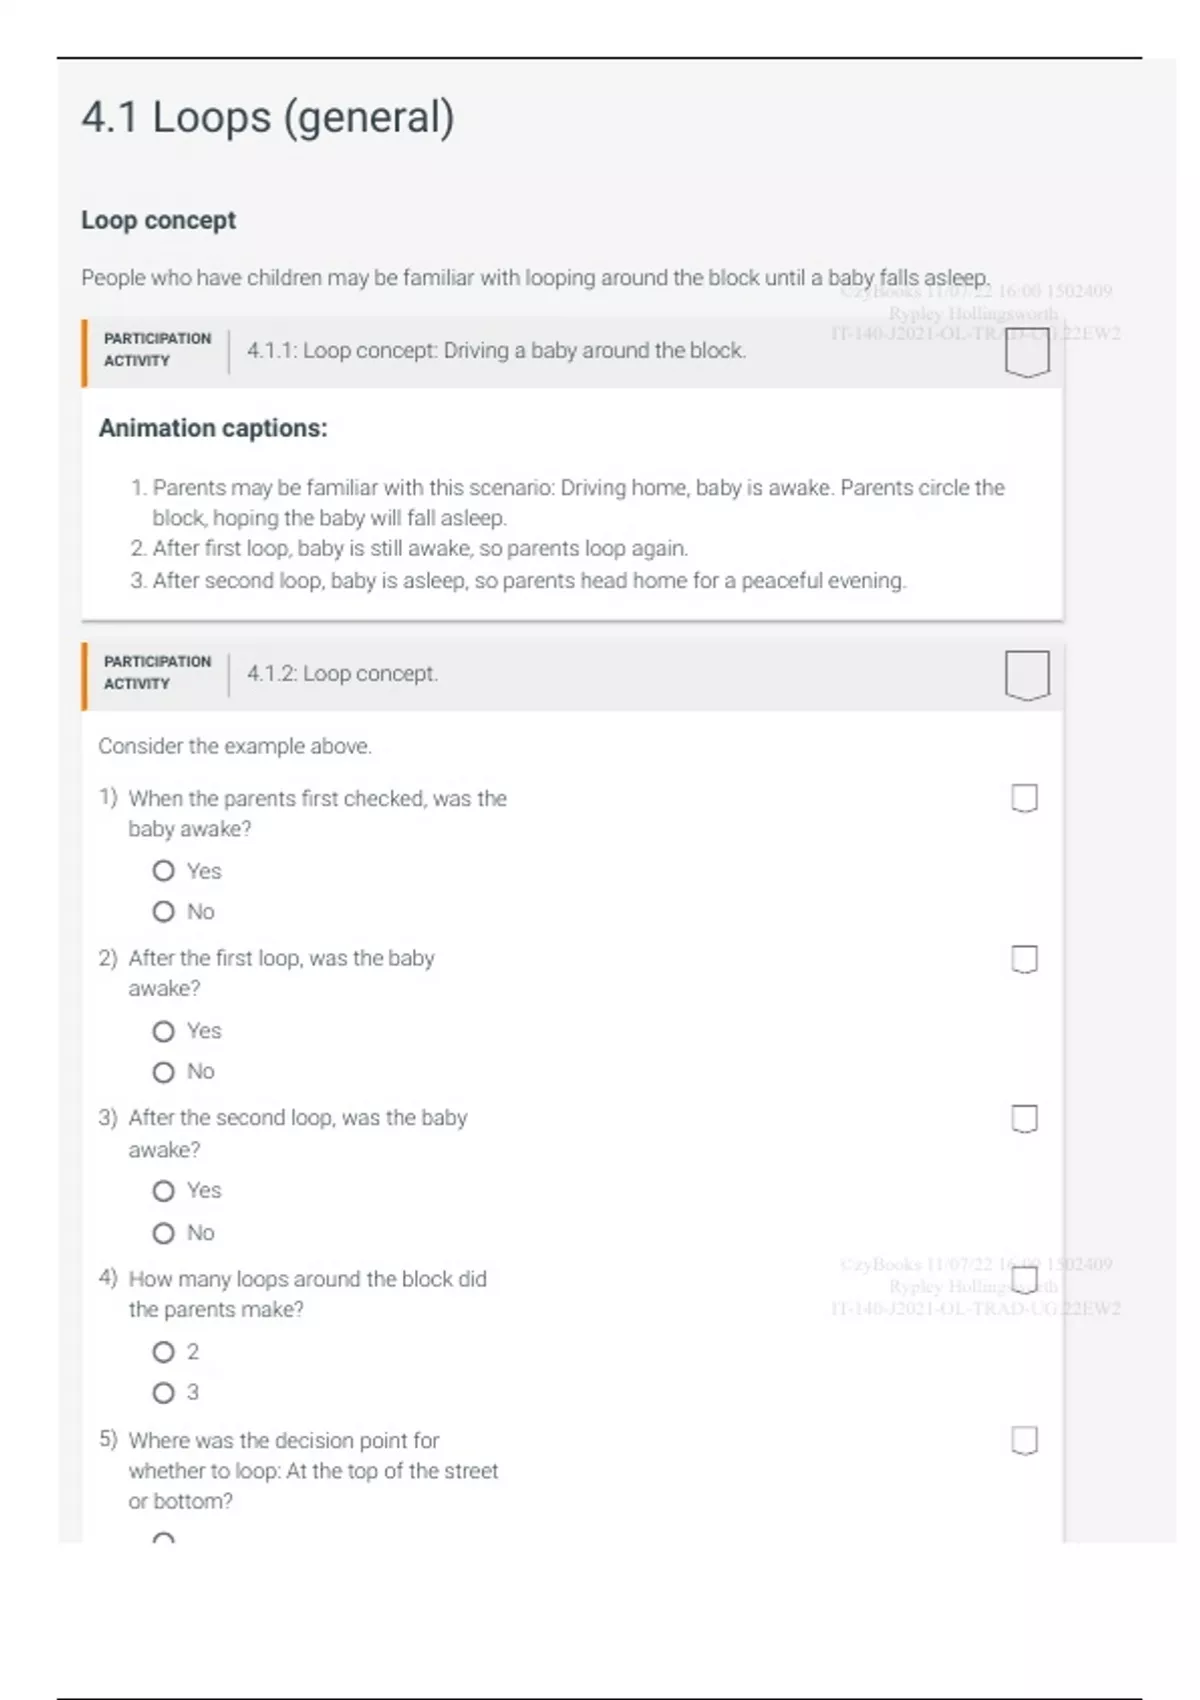Click question 1 completion marker icon

[1024, 798]
